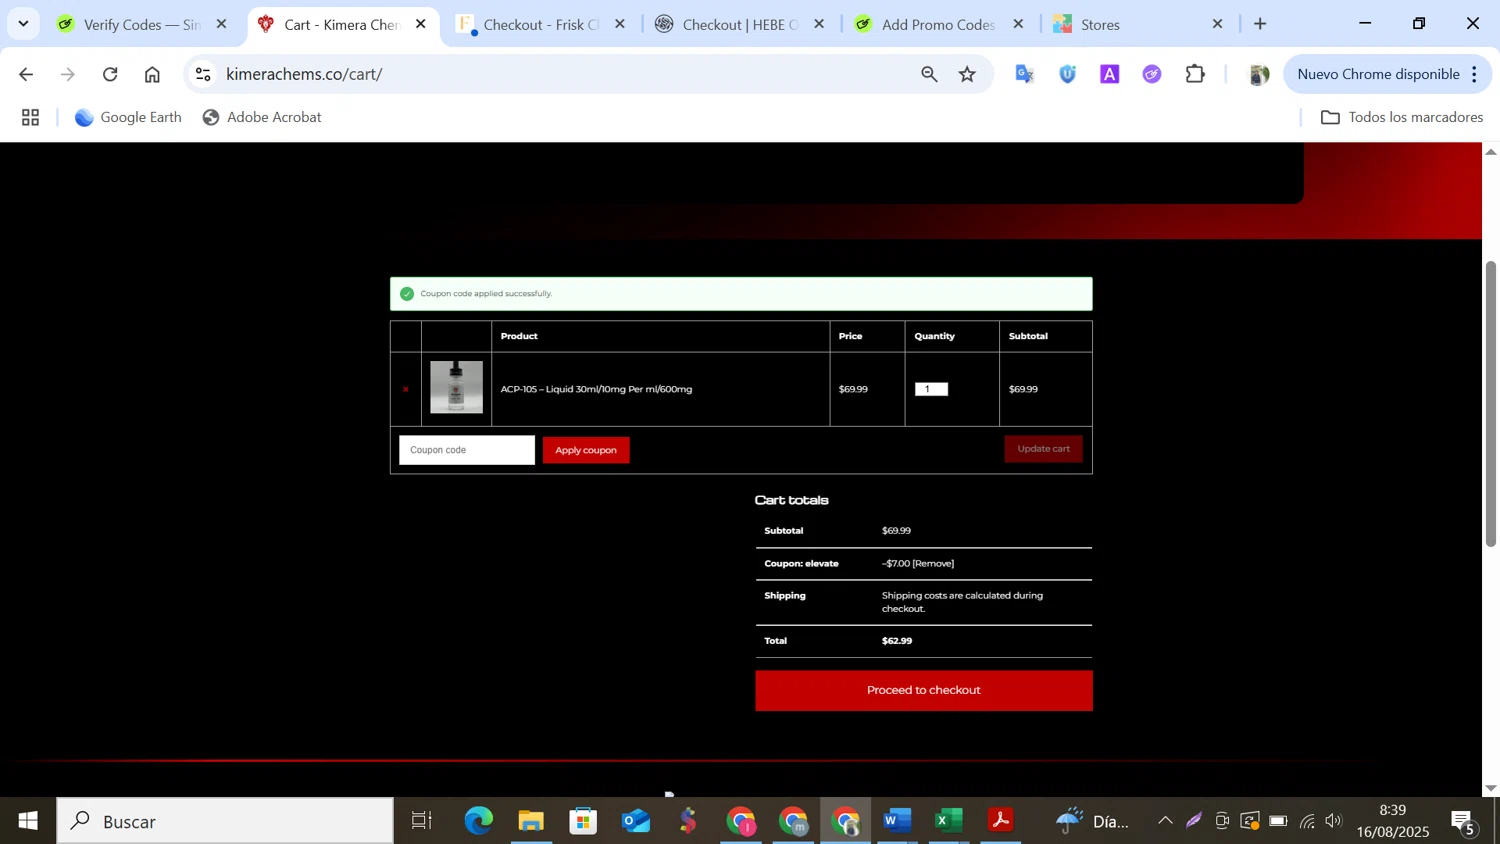Viewport: 1500px width, 844px height.
Task: Open Google Translate extension icon
Action: click(1025, 74)
